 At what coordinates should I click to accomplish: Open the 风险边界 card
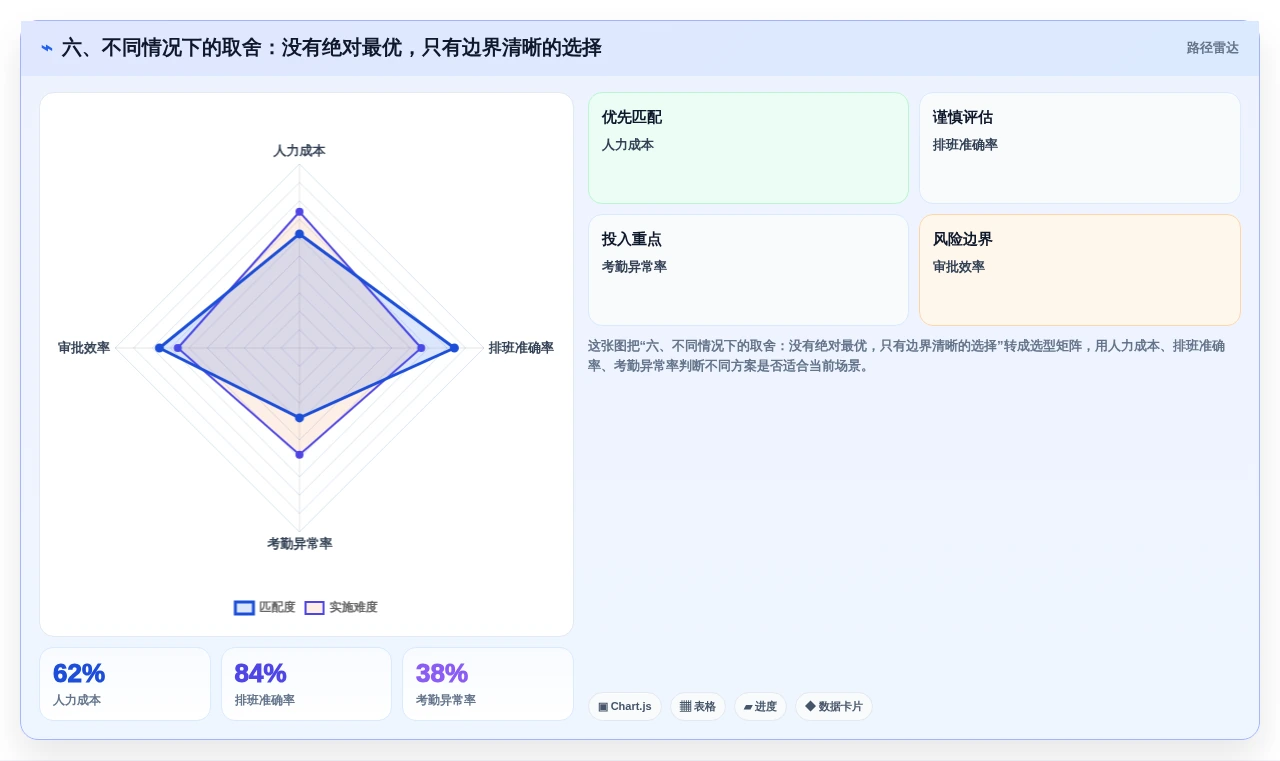click(x=1080, y=270)
